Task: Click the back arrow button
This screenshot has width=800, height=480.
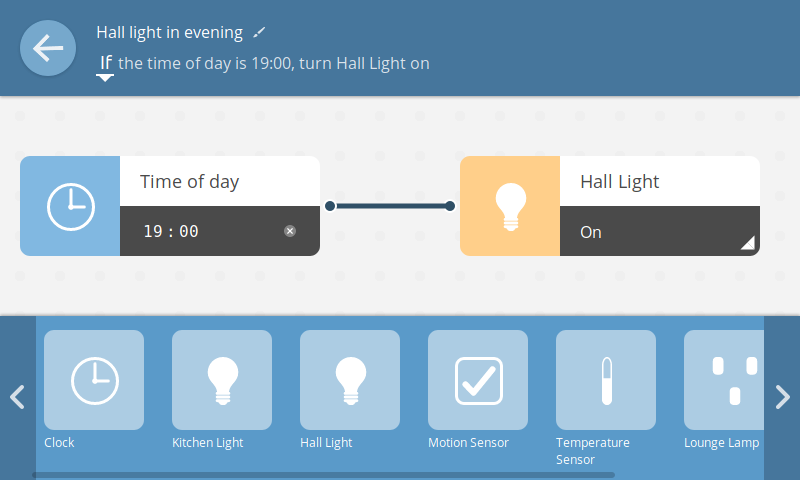Action: point(48,48)
